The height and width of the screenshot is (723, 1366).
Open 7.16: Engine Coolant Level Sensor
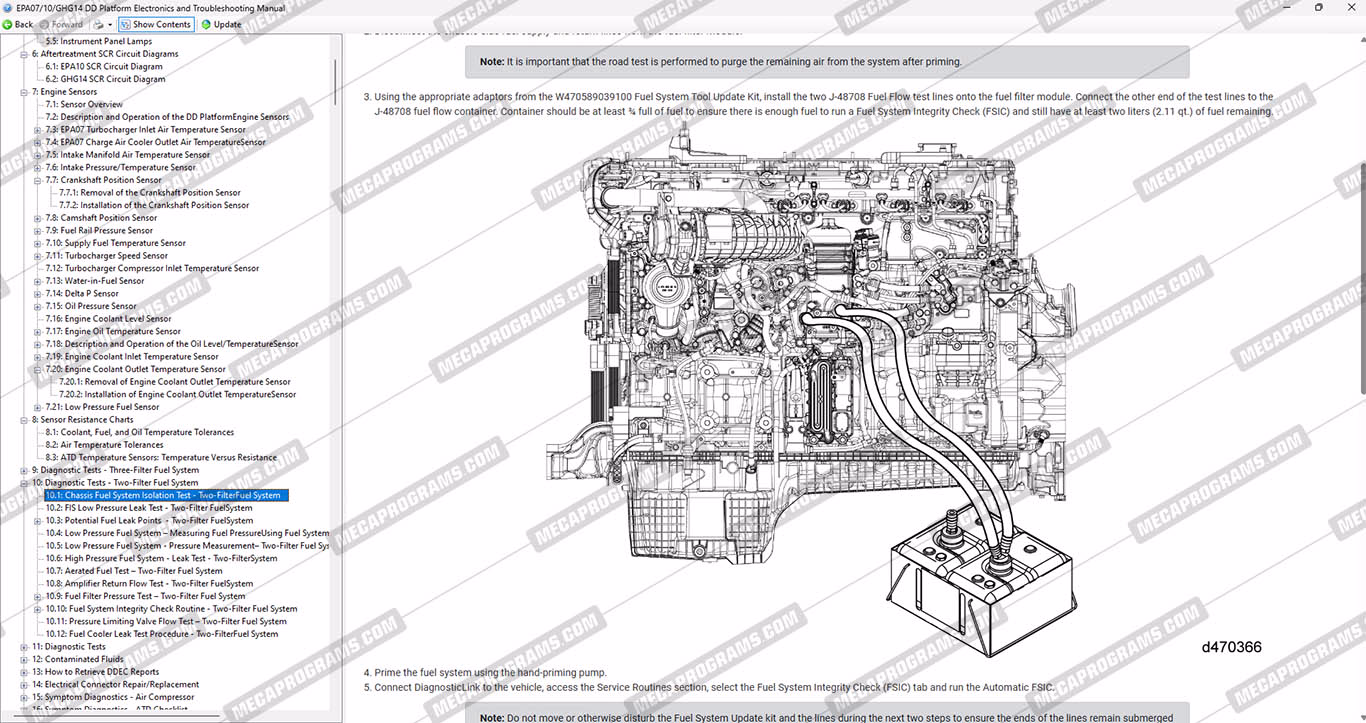tap(108, 319)
